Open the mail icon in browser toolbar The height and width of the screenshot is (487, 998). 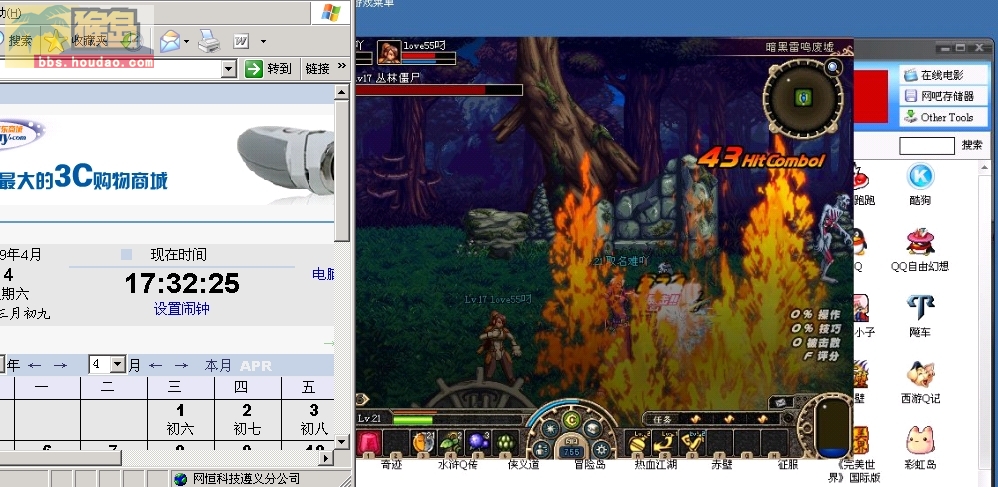click(170, 41)
